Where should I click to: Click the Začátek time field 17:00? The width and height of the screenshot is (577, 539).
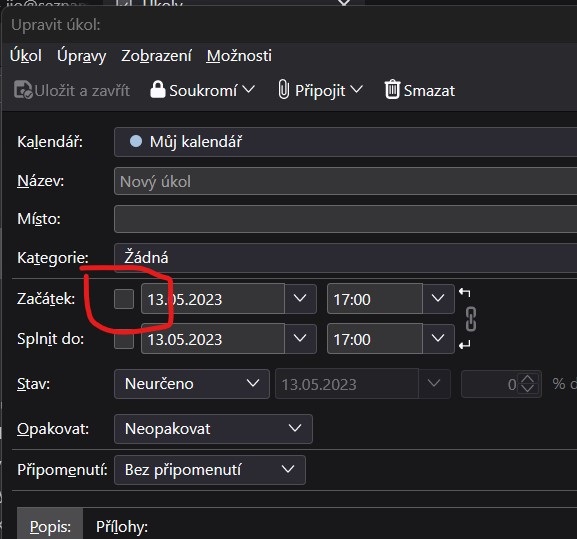[375, 299]
